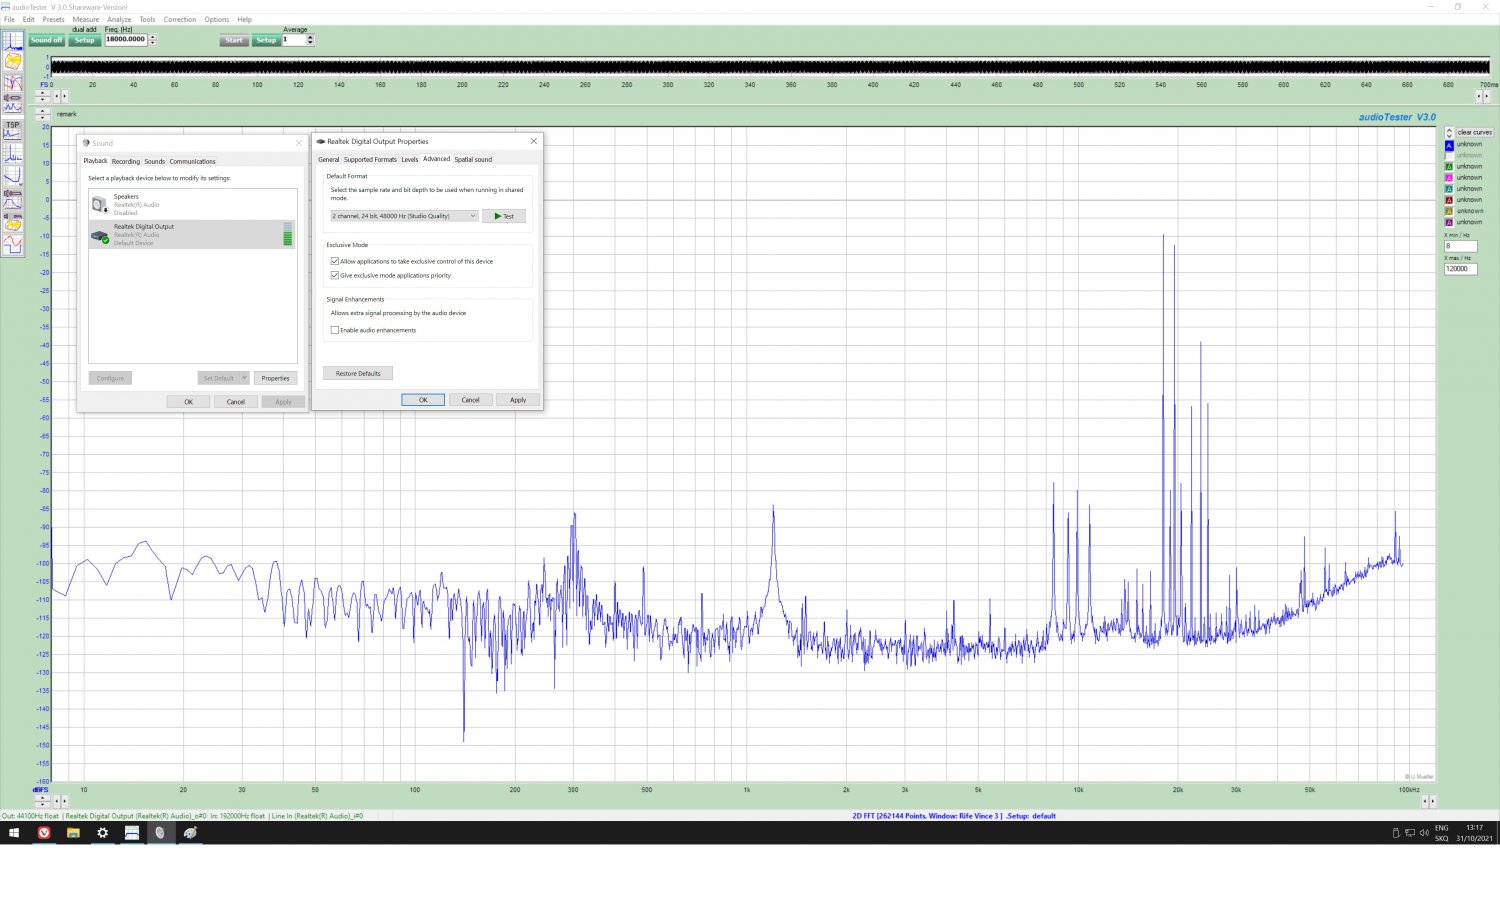Click the Test button for default format

(504, 216)
